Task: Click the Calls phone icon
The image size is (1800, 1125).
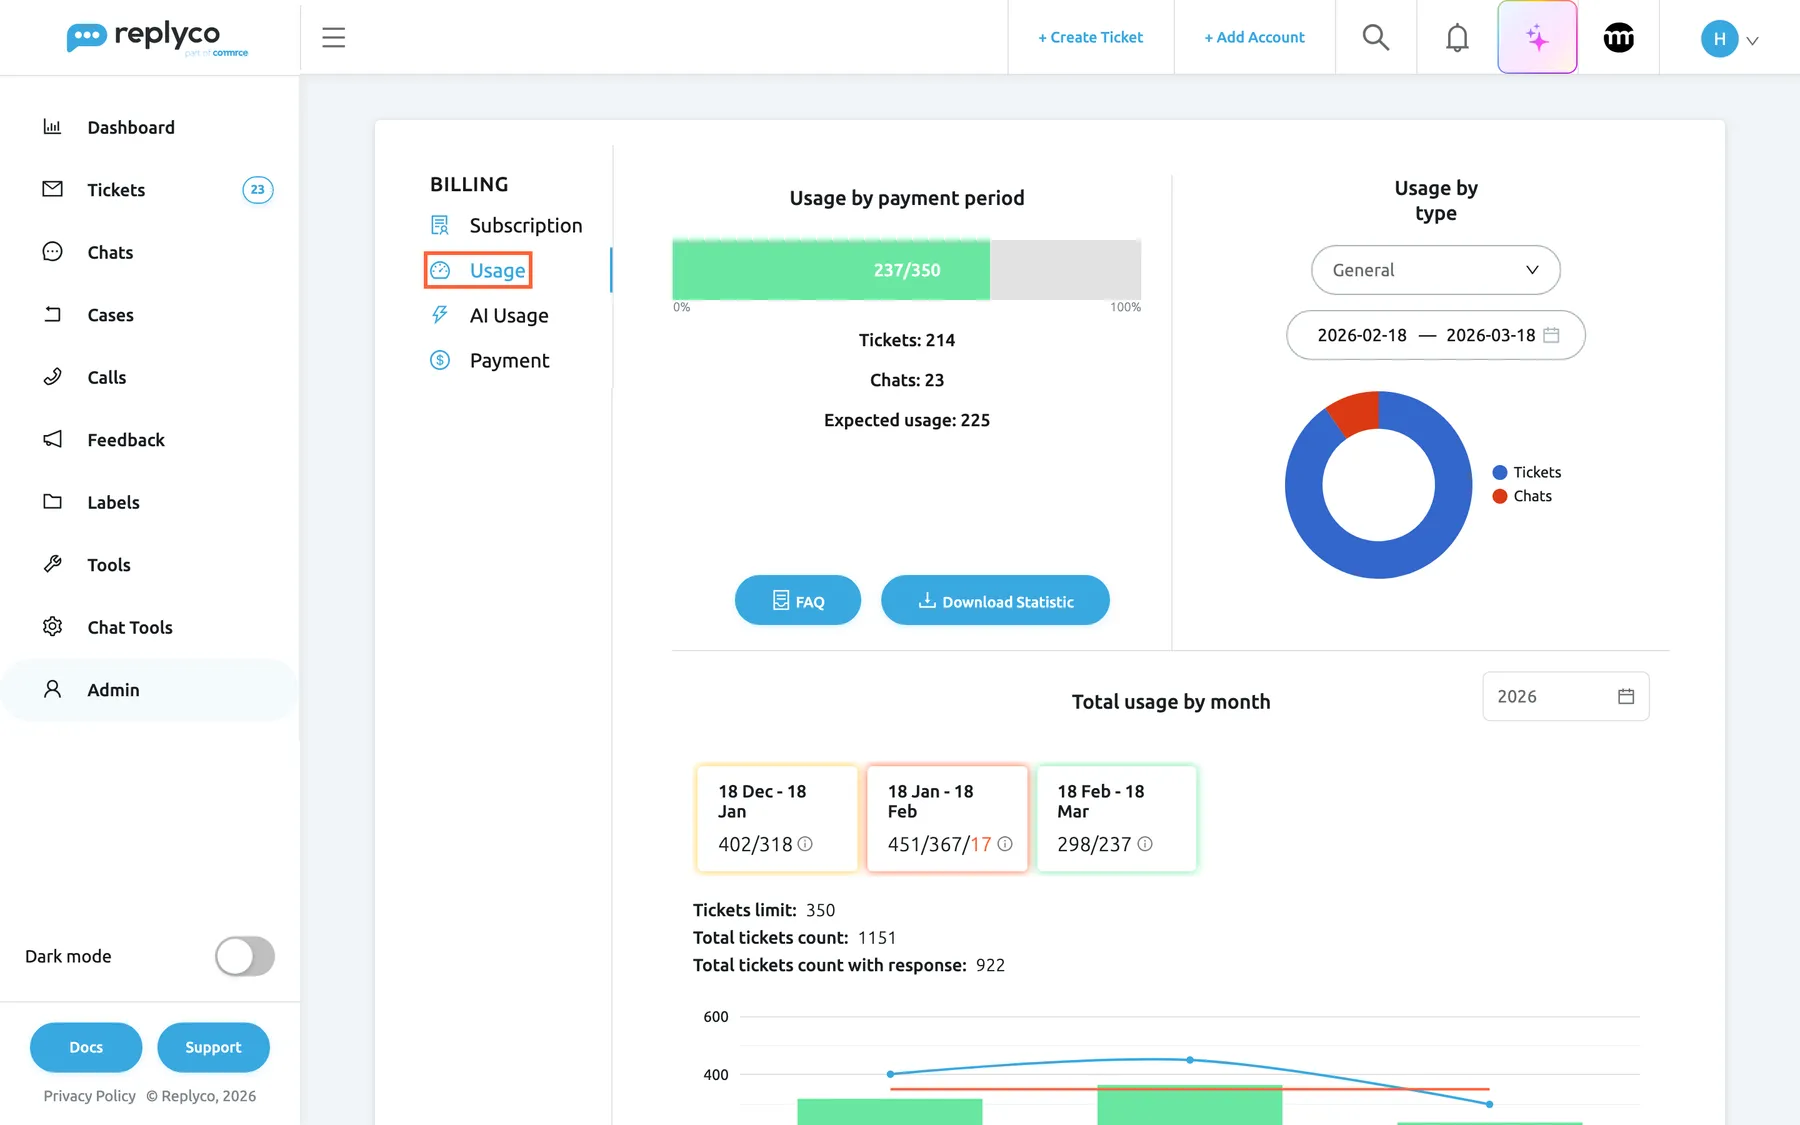Action: click(52, 377)
